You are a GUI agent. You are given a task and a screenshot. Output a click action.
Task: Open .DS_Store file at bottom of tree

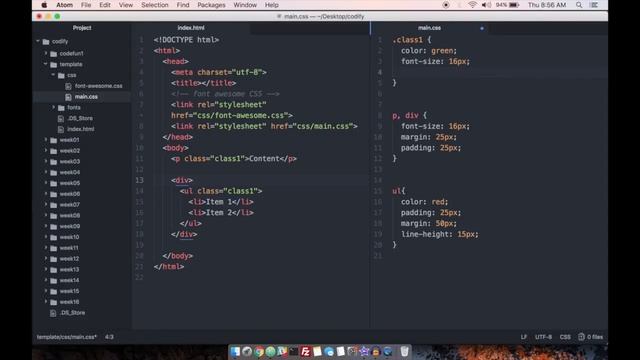[72, 313]
